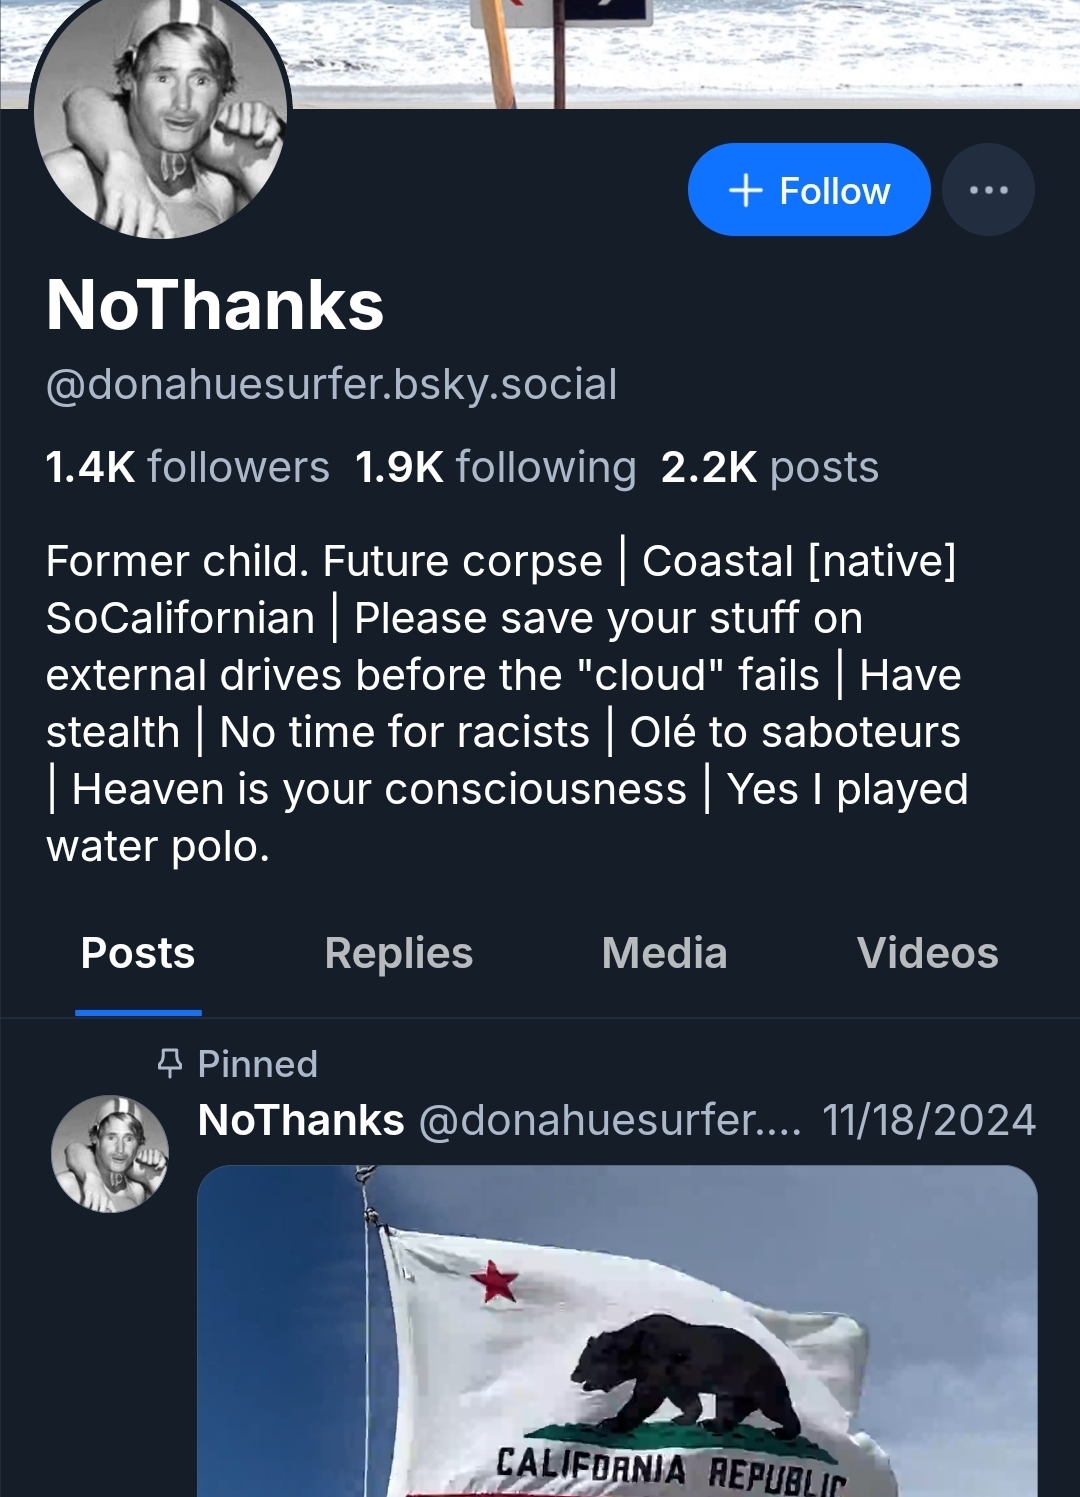Screen dimensions: 1080x1497
Task: Switch to the Media tab
Action: pos(664,953)
